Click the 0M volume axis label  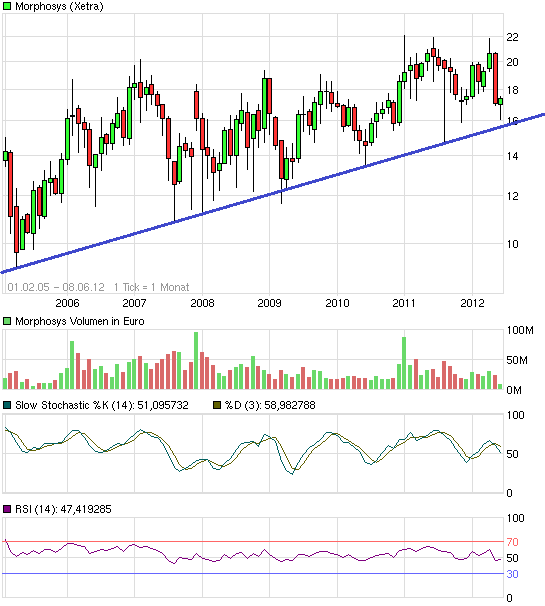coord(514,390)
